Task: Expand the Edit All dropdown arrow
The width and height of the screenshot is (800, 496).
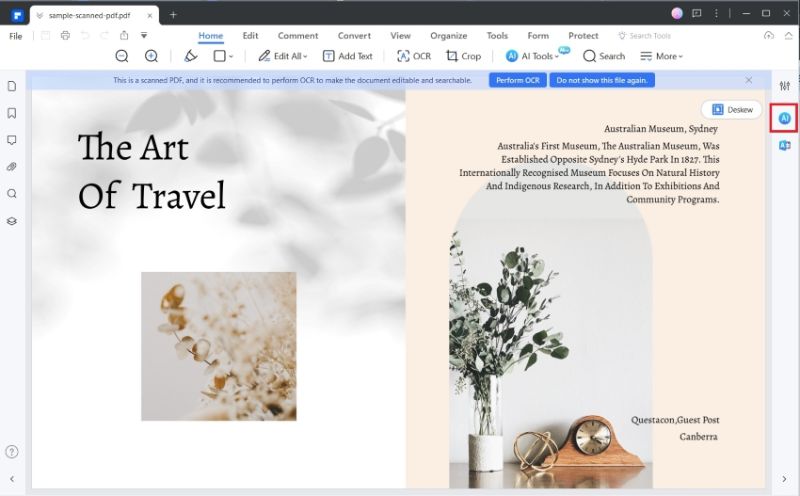Action: click(x=306, y=57)
